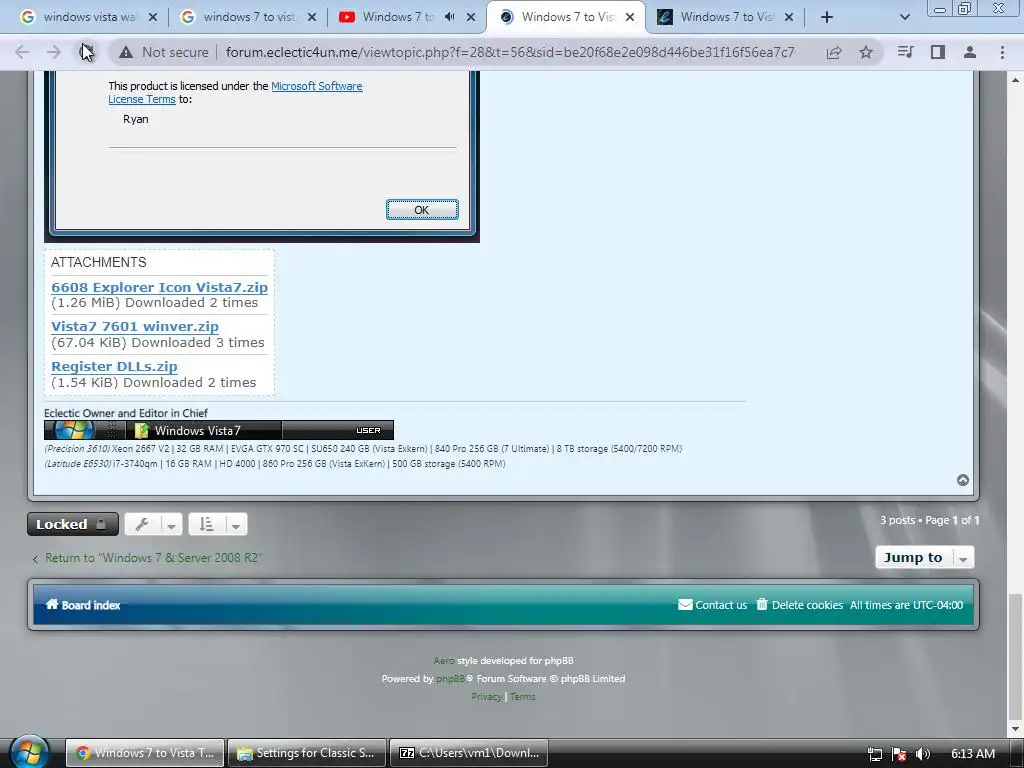Open the Privacy link
The image size is (1024, 768).
coord(487,697)
